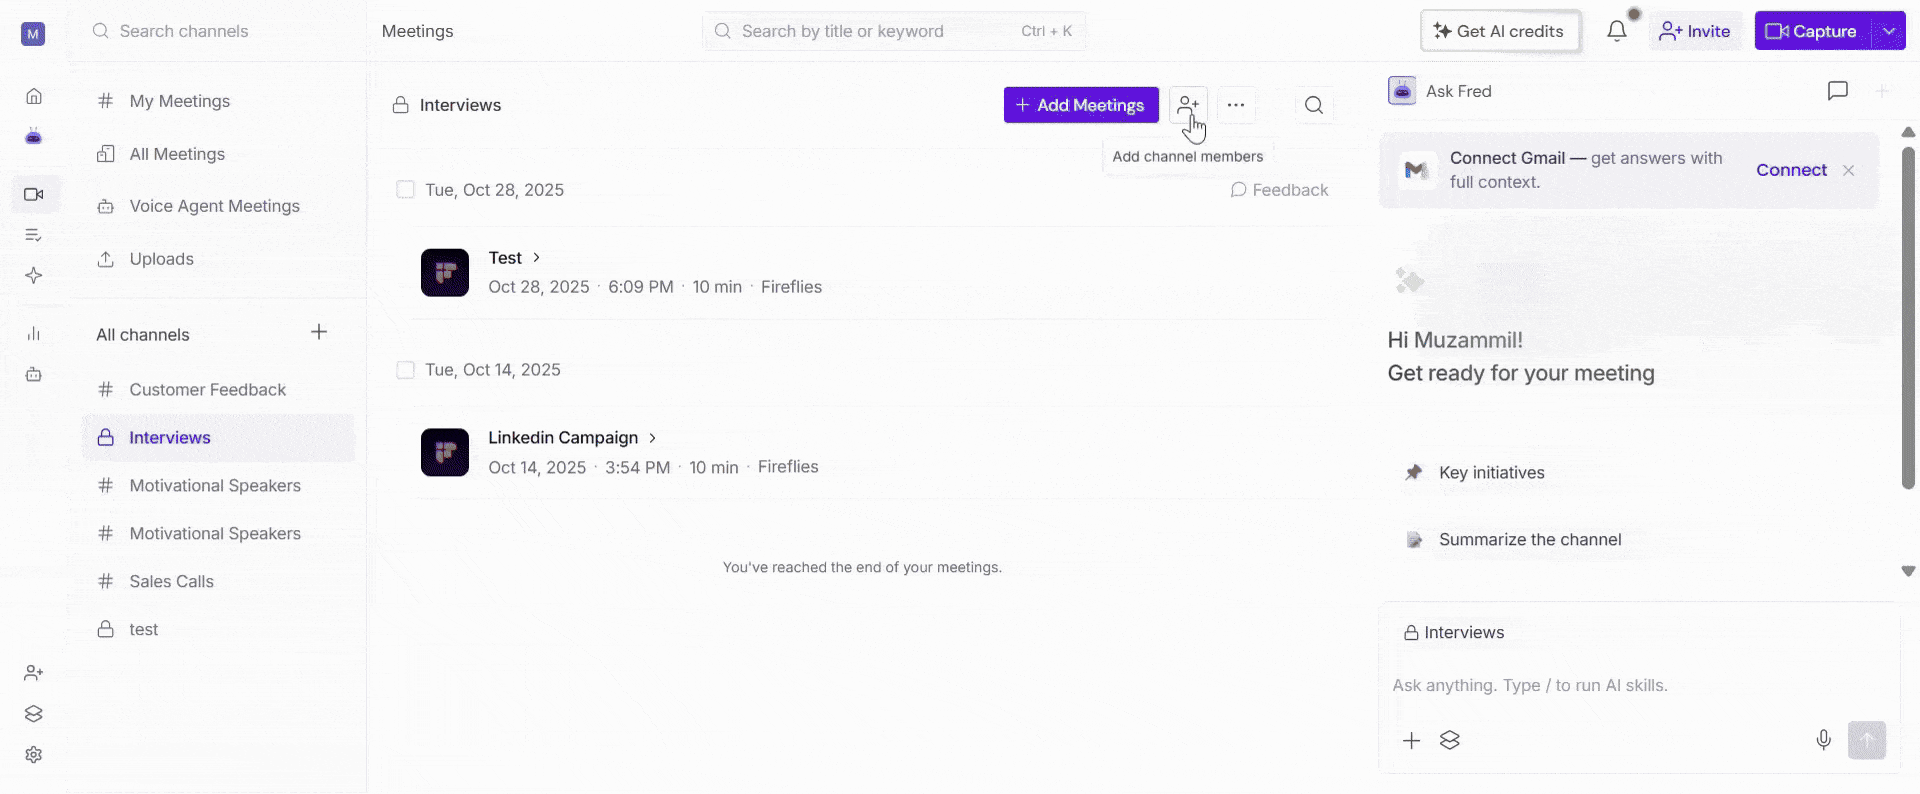The height and width of the screenshot is (794, 1920).
Task: Open the Ask Fred chat history icon
Action: point(1837,91)
